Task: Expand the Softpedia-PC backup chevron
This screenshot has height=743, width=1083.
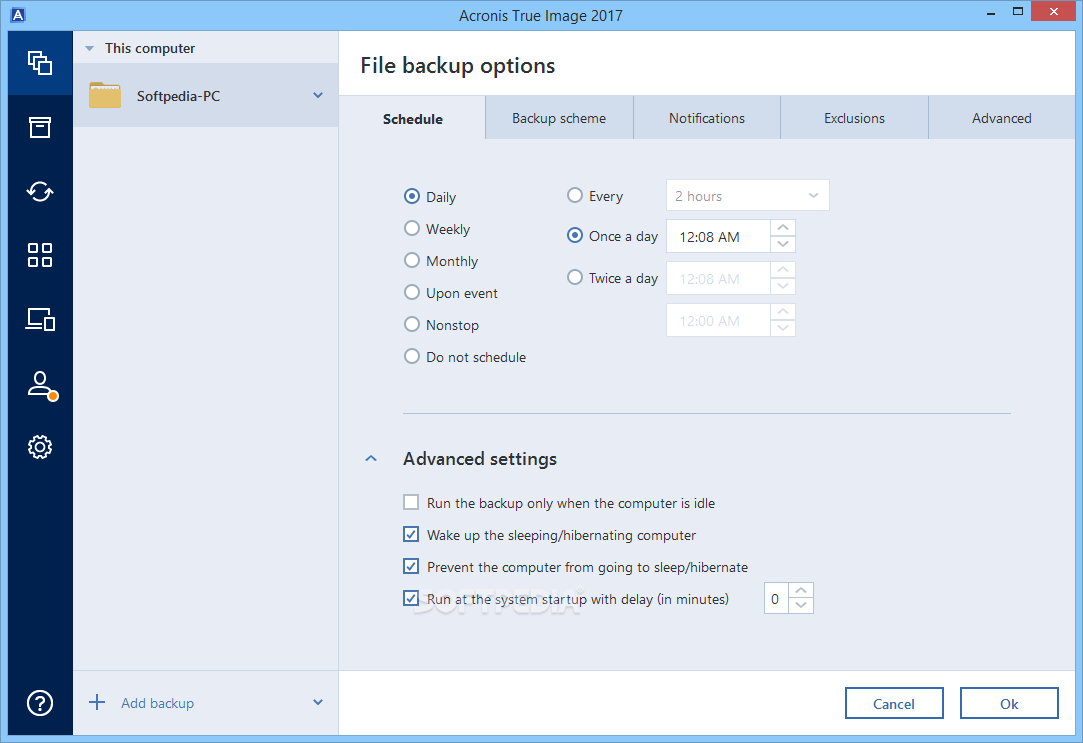Action: (318, 95)
